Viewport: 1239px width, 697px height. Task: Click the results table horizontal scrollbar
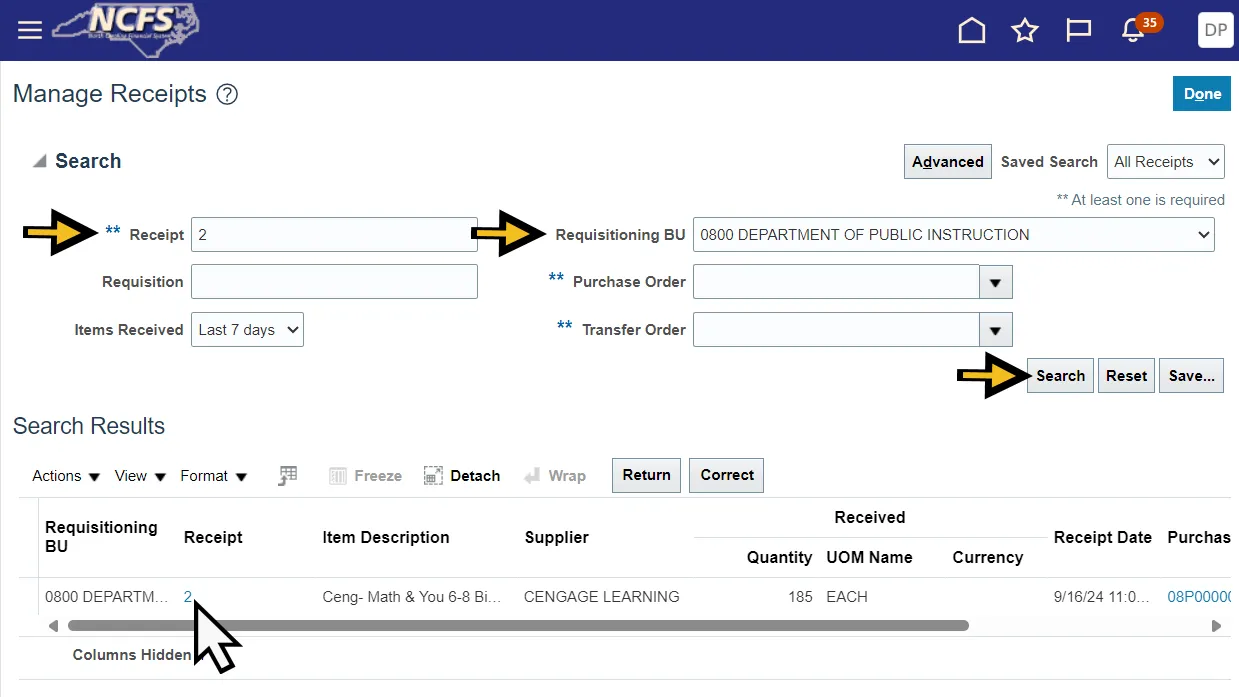point(517,626)
